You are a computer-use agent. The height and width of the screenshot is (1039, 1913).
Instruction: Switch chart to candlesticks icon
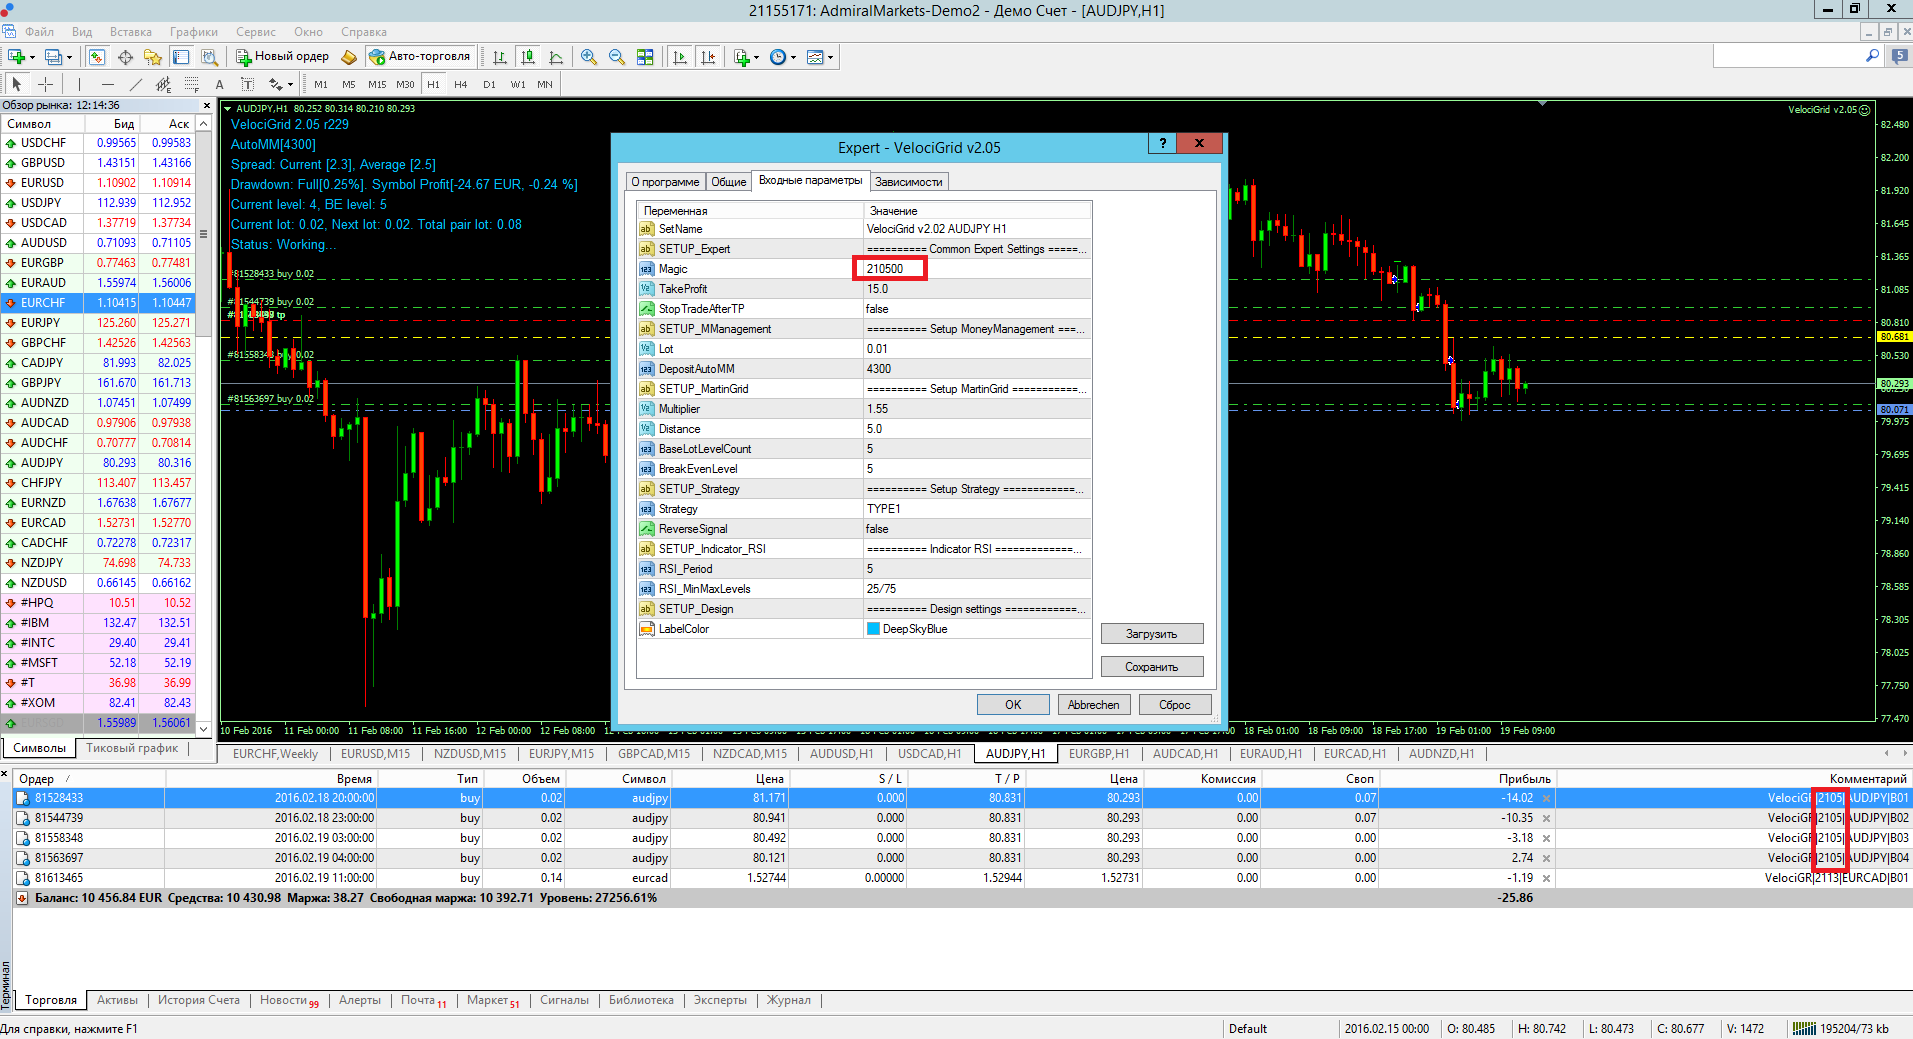coord(528,57)
